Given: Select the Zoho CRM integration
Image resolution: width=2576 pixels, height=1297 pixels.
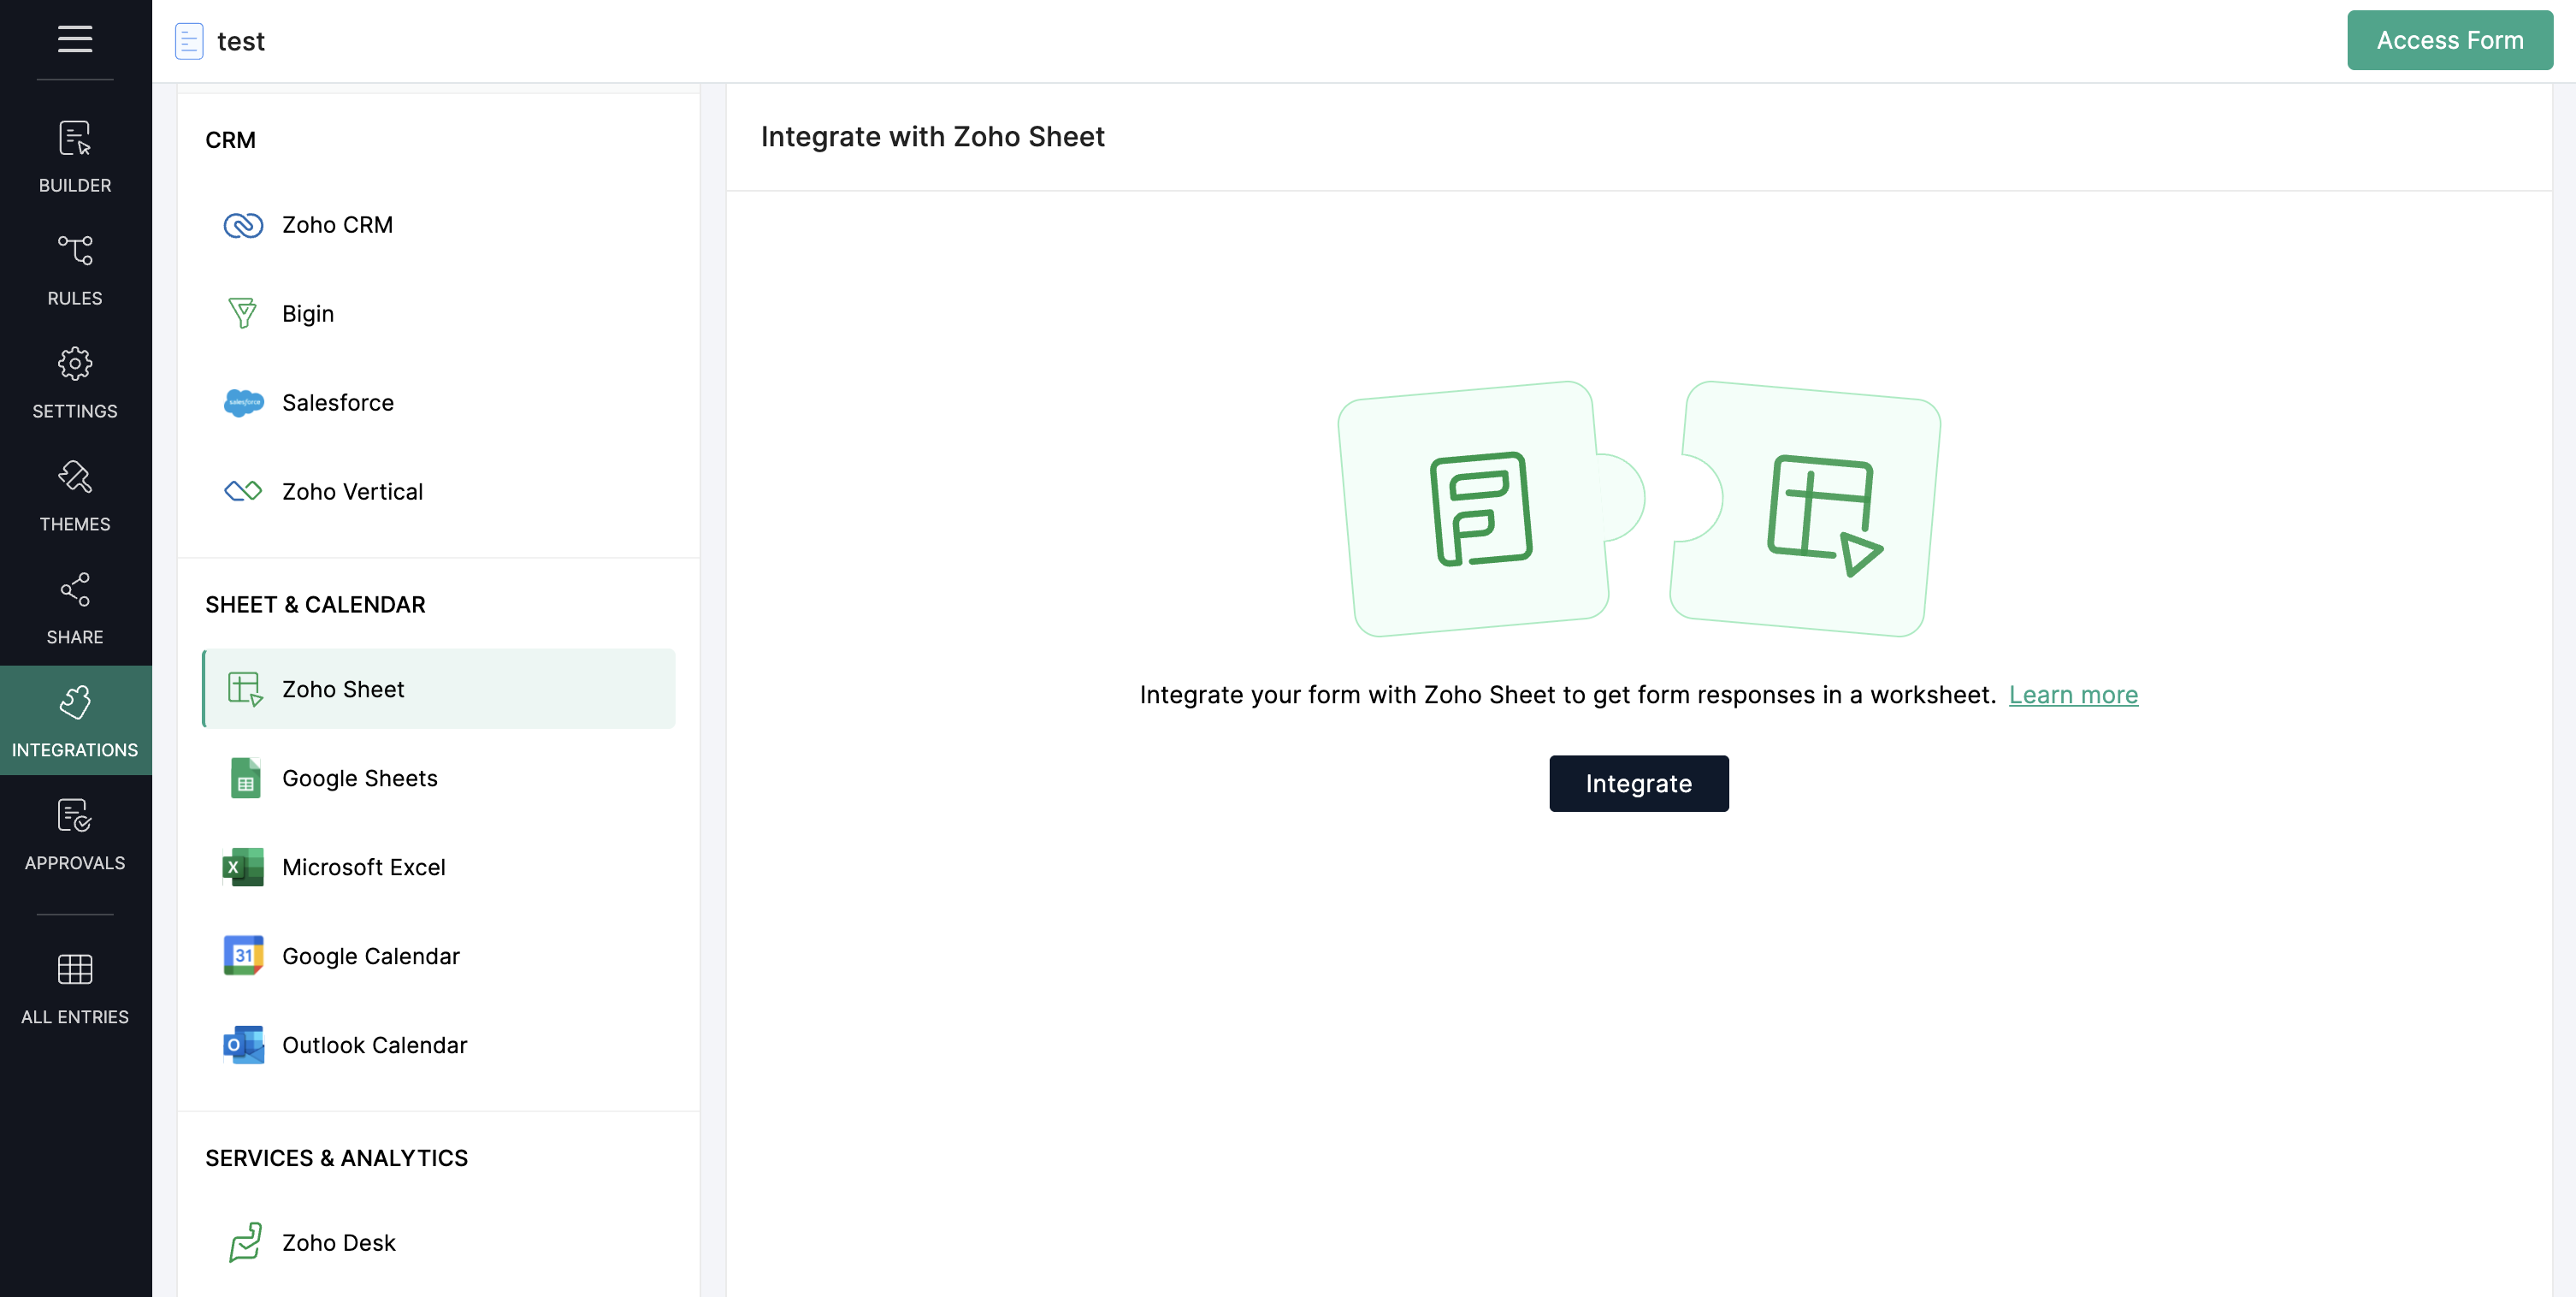Looking at the screenshot, I should [336, 224].
